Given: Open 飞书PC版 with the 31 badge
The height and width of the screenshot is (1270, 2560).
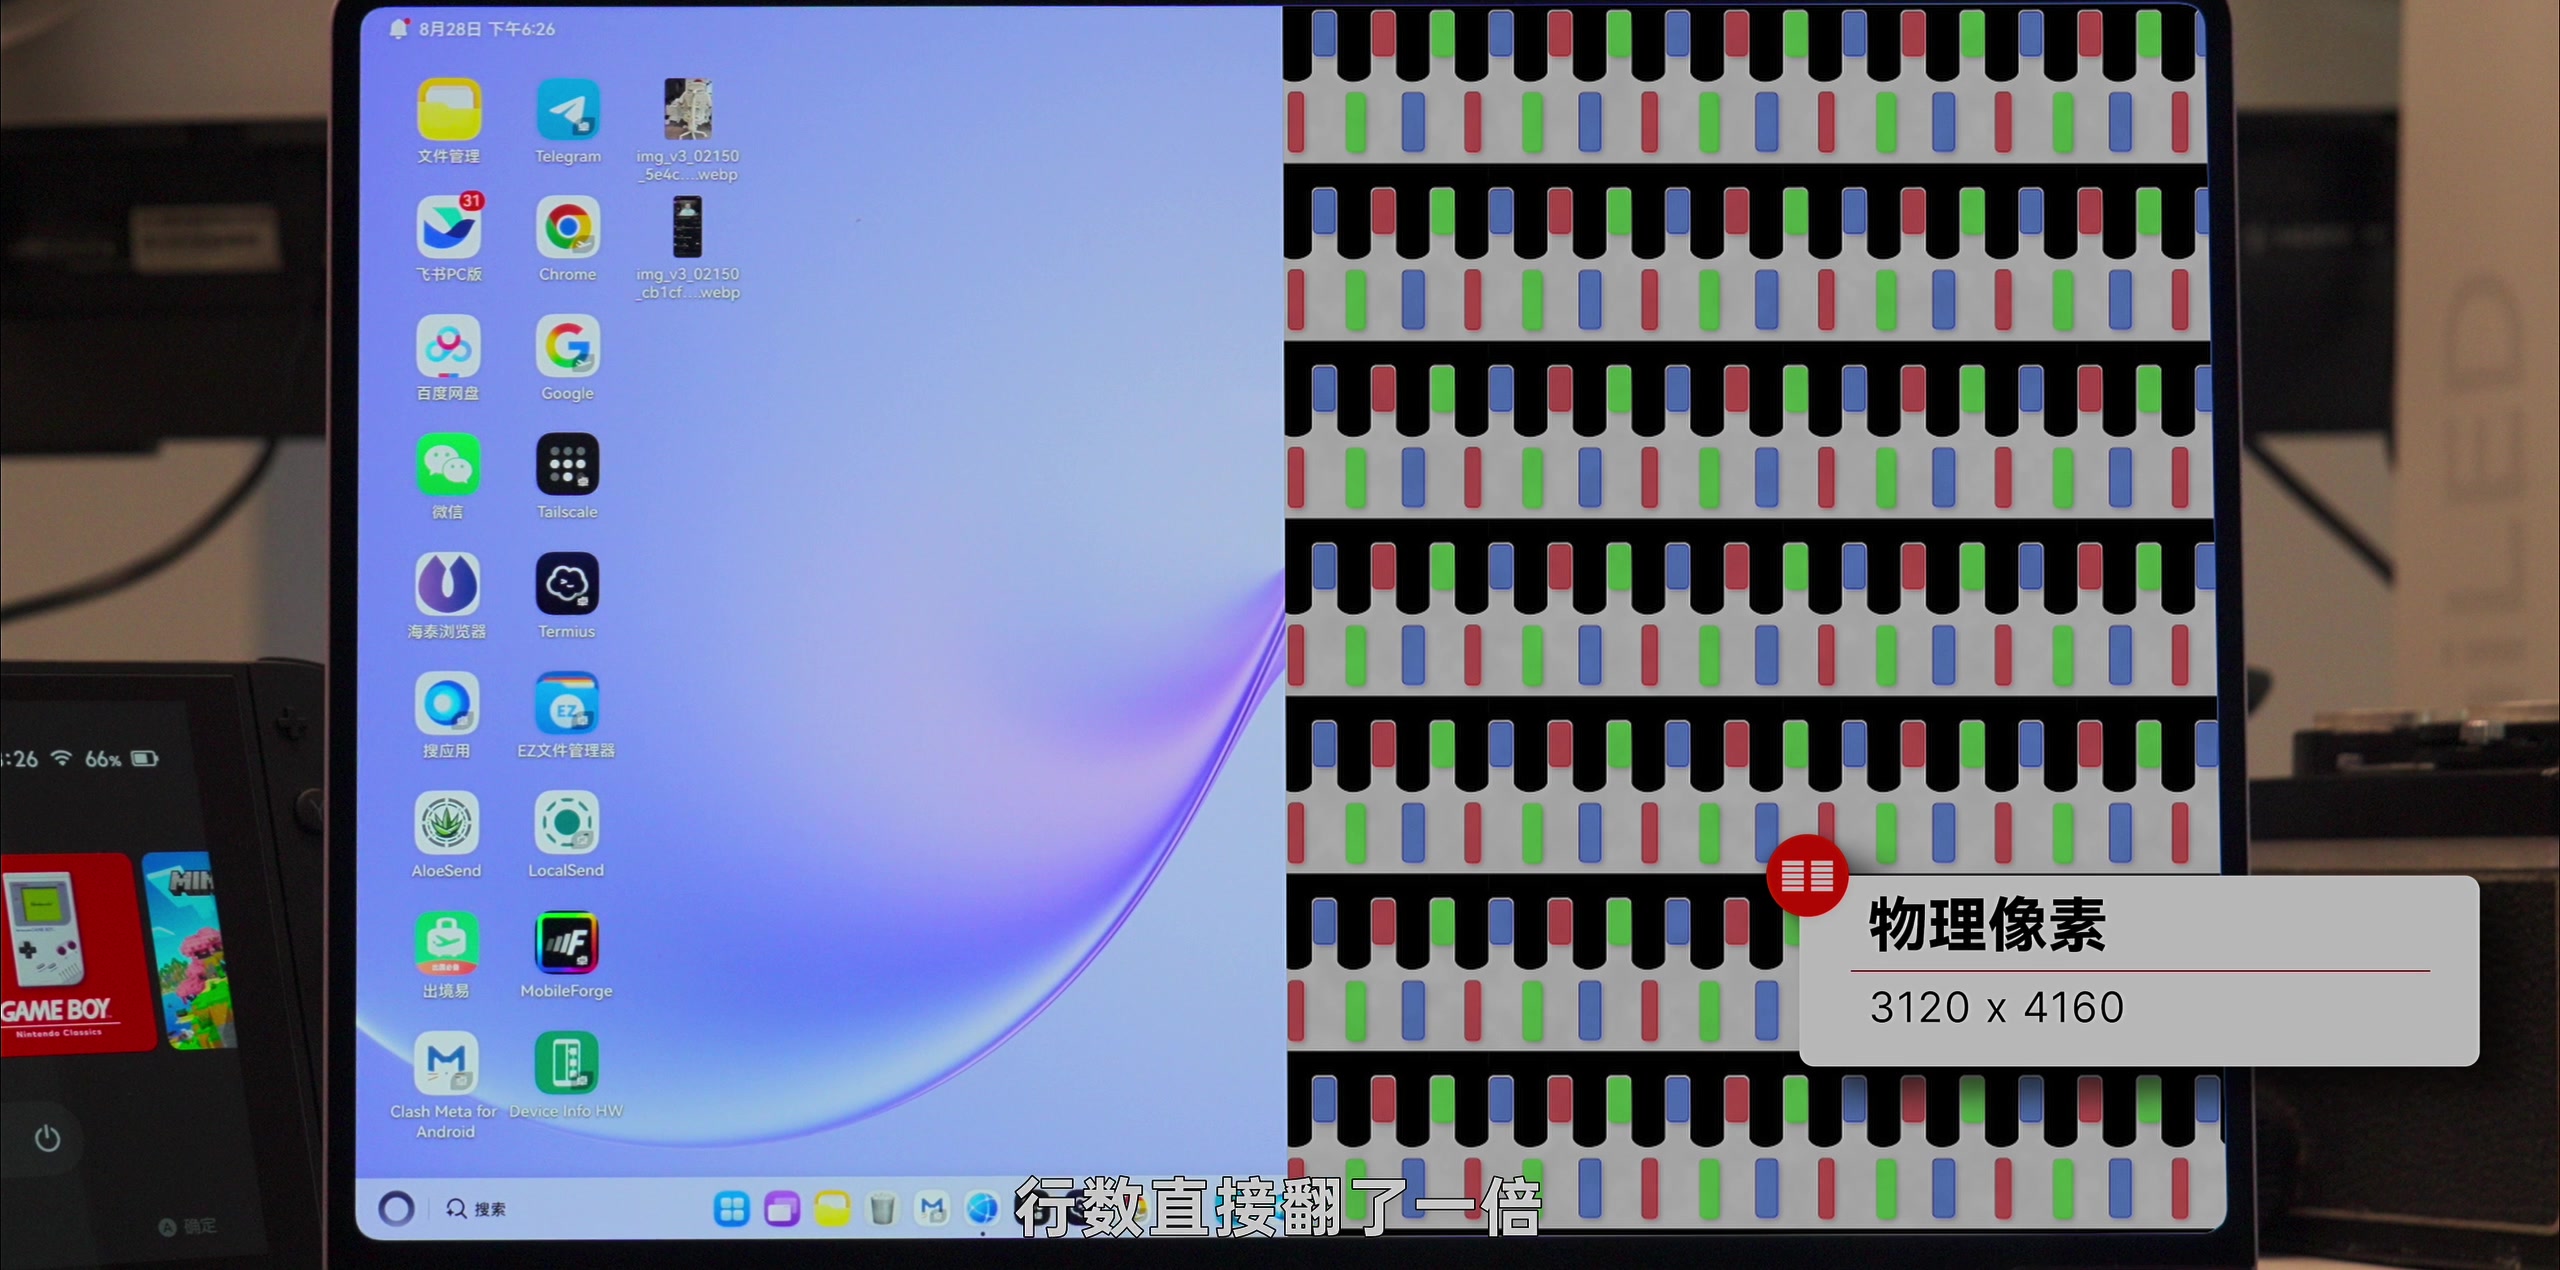Looking at the screenshot, I should tap(448, 228).
